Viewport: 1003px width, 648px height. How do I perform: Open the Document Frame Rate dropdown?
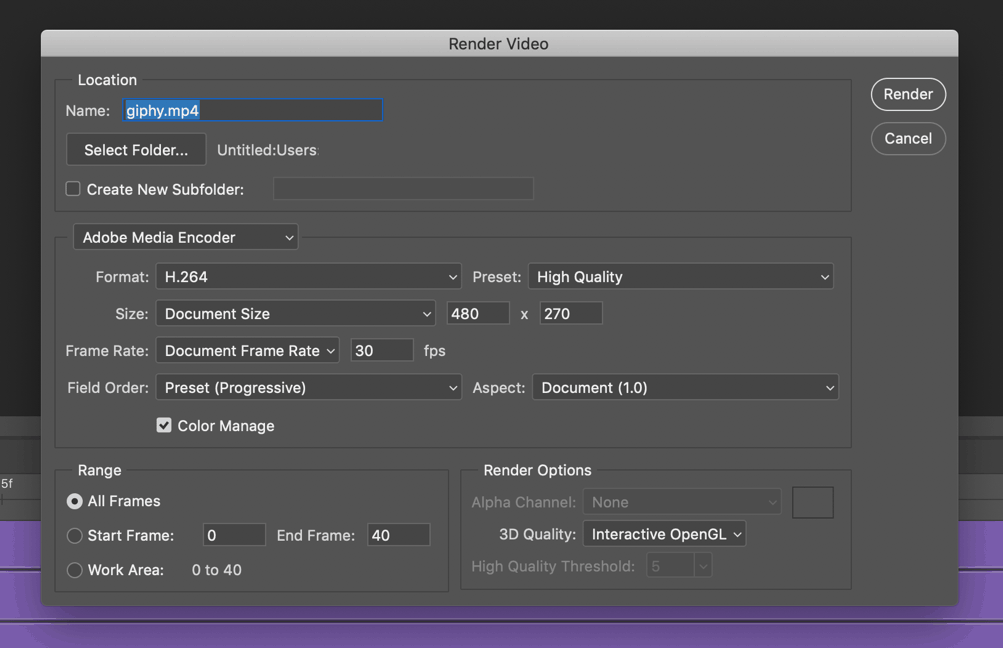coord(248,351)
